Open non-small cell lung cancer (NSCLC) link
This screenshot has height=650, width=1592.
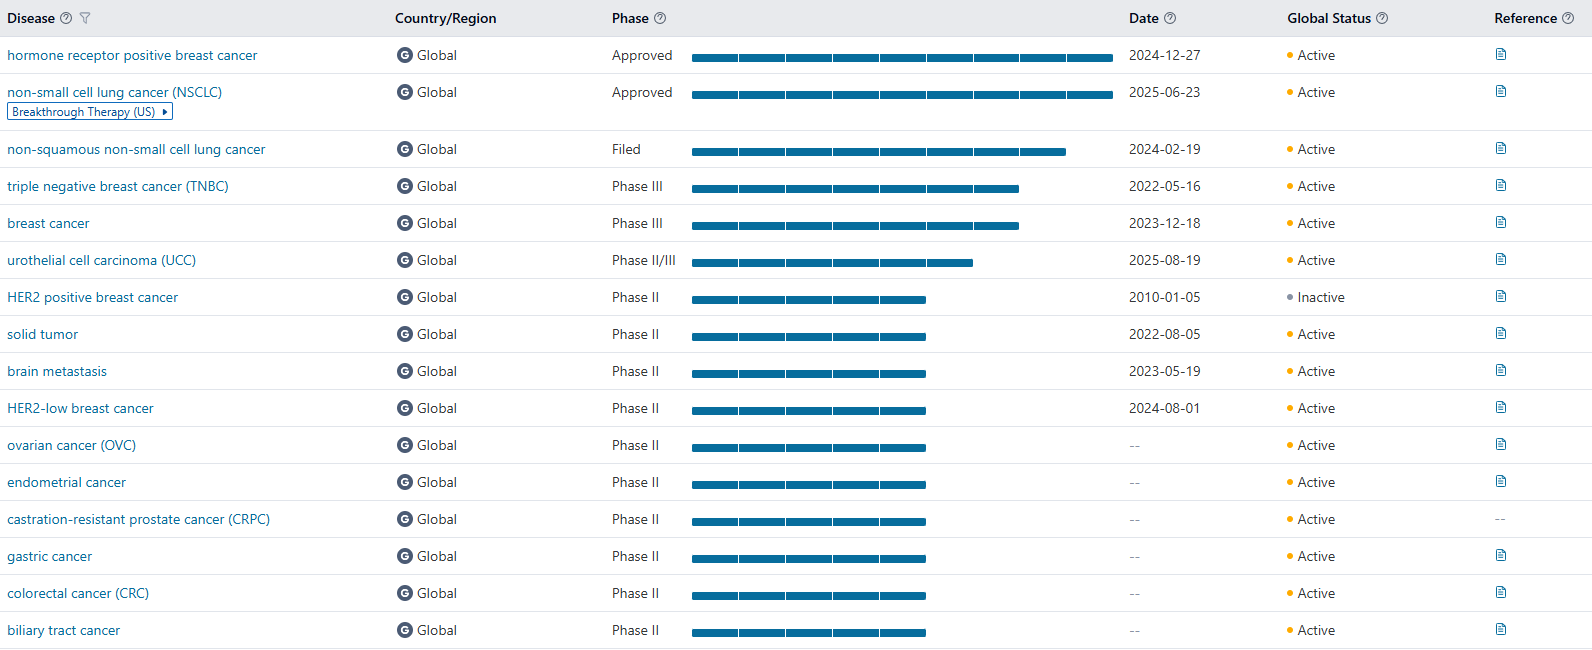coord(114,92)
